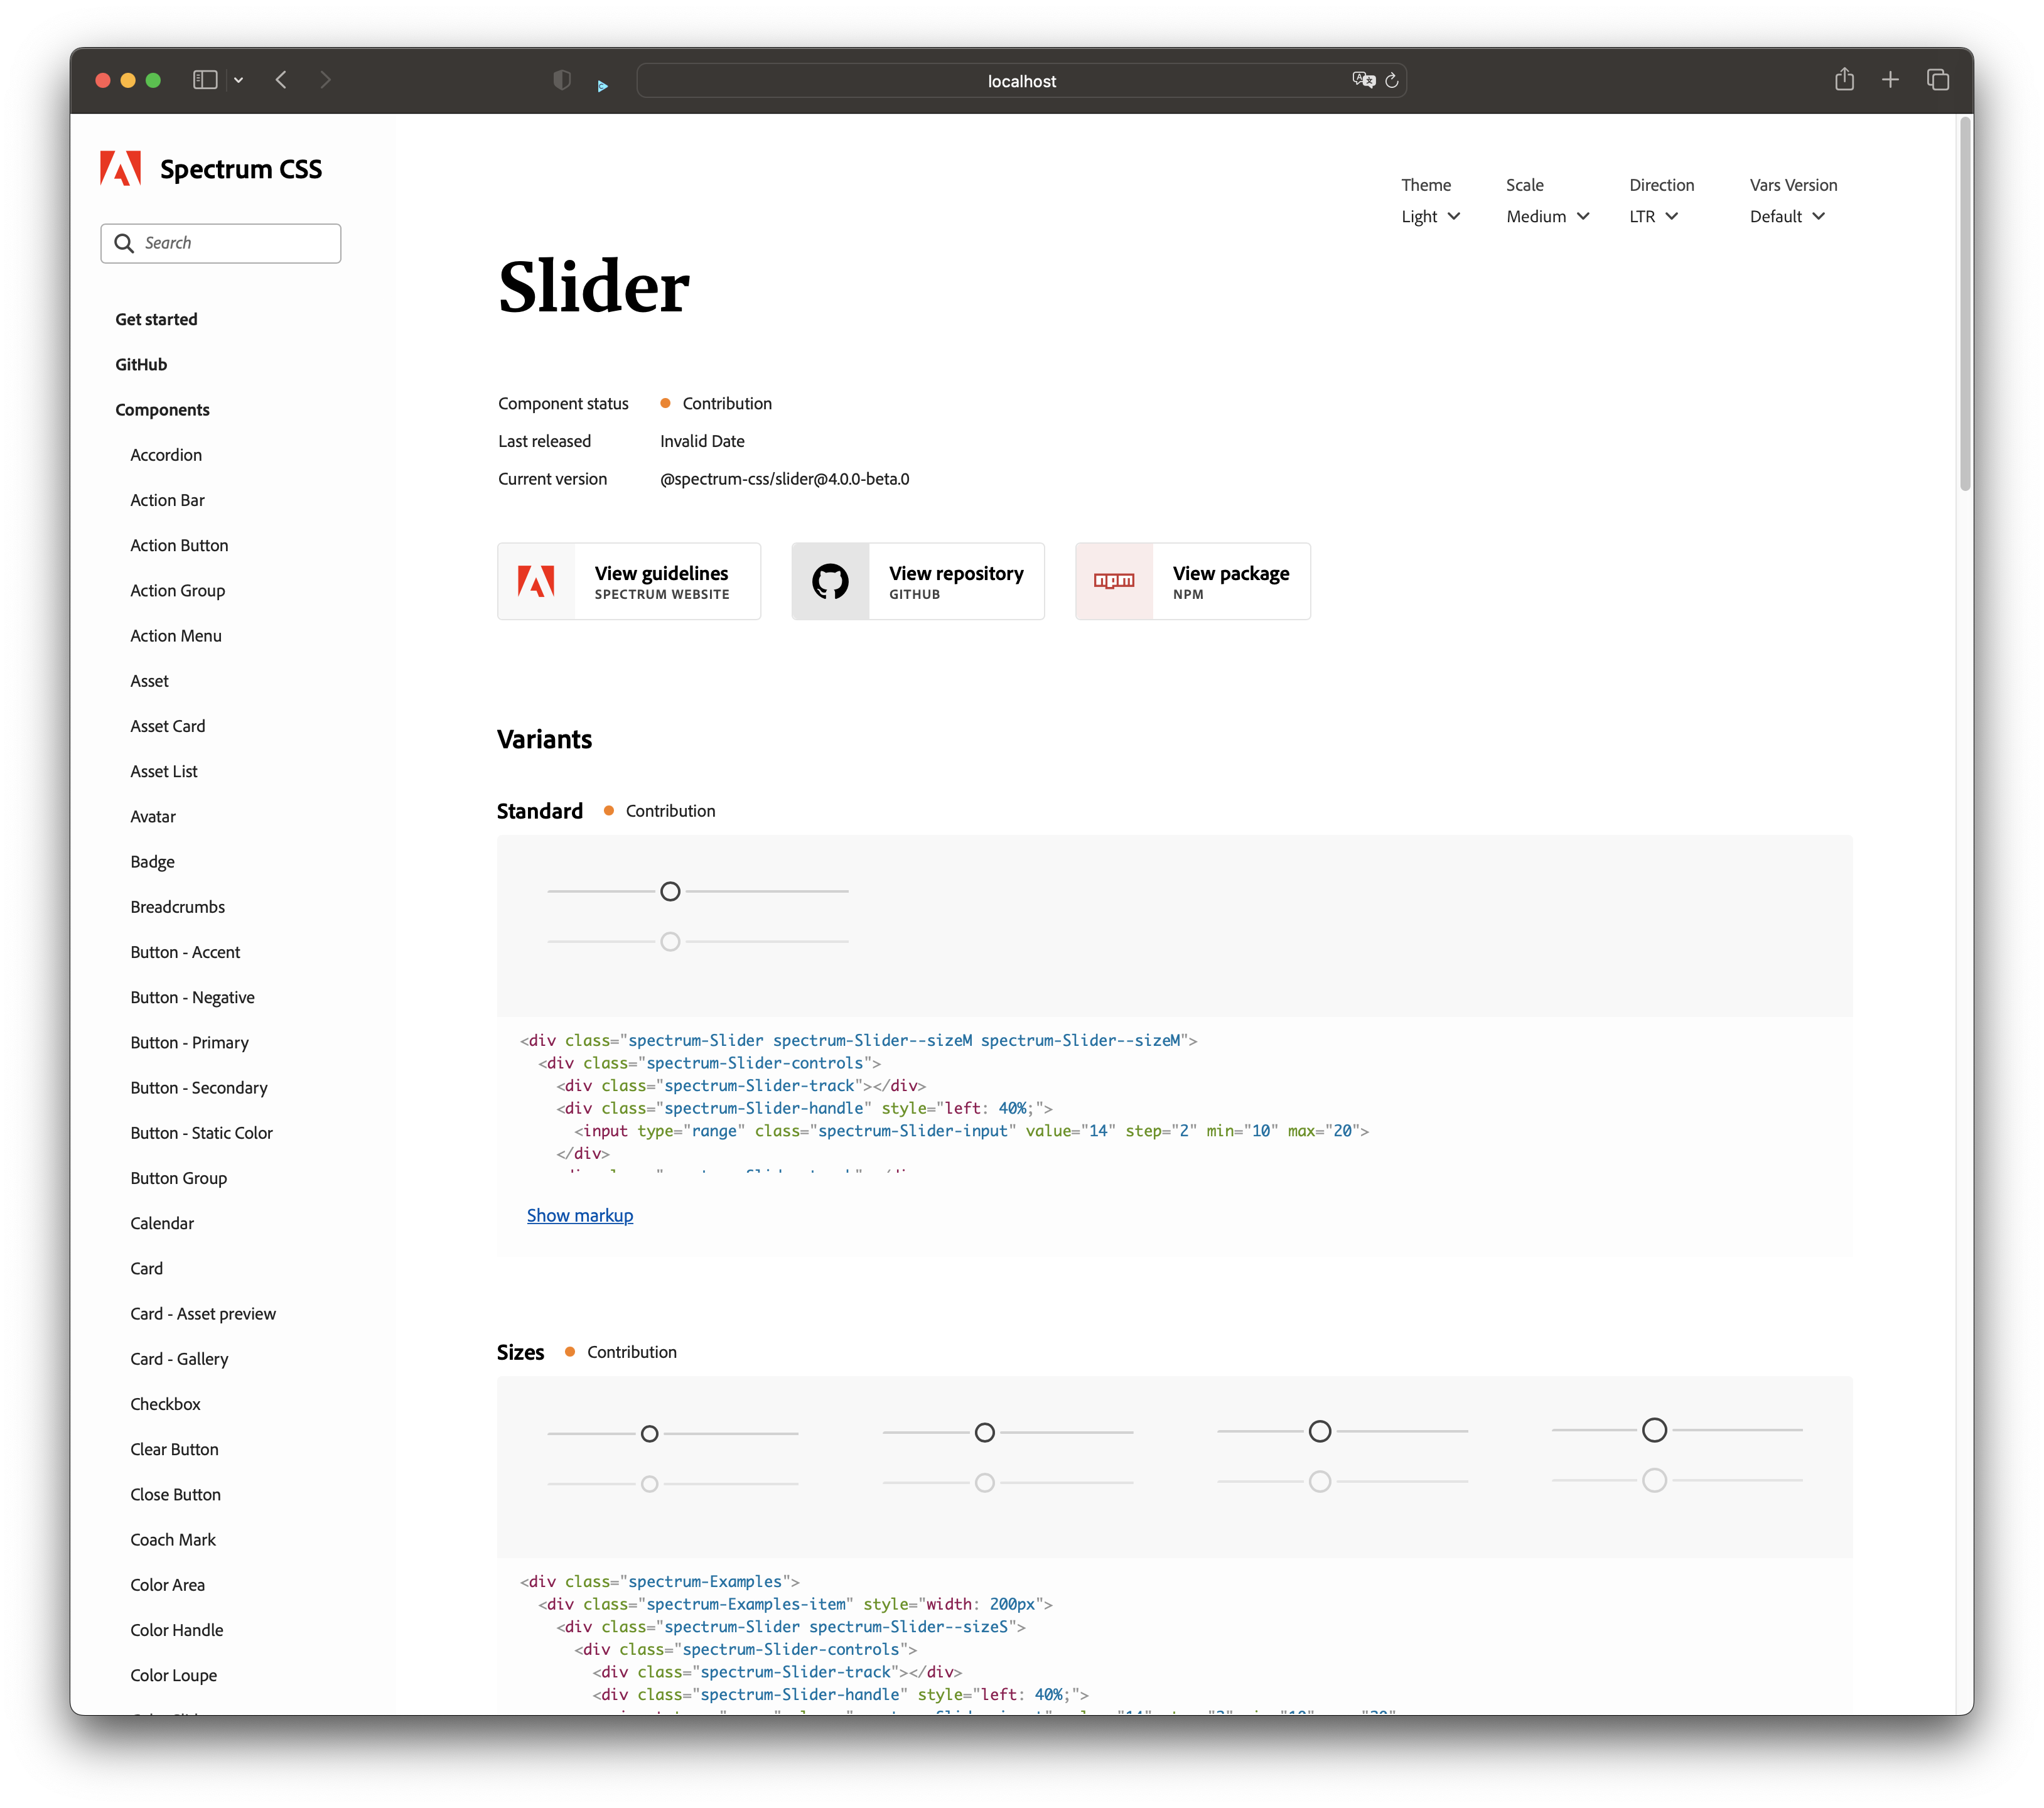Click the Show markup link

tap(580, 1216)
